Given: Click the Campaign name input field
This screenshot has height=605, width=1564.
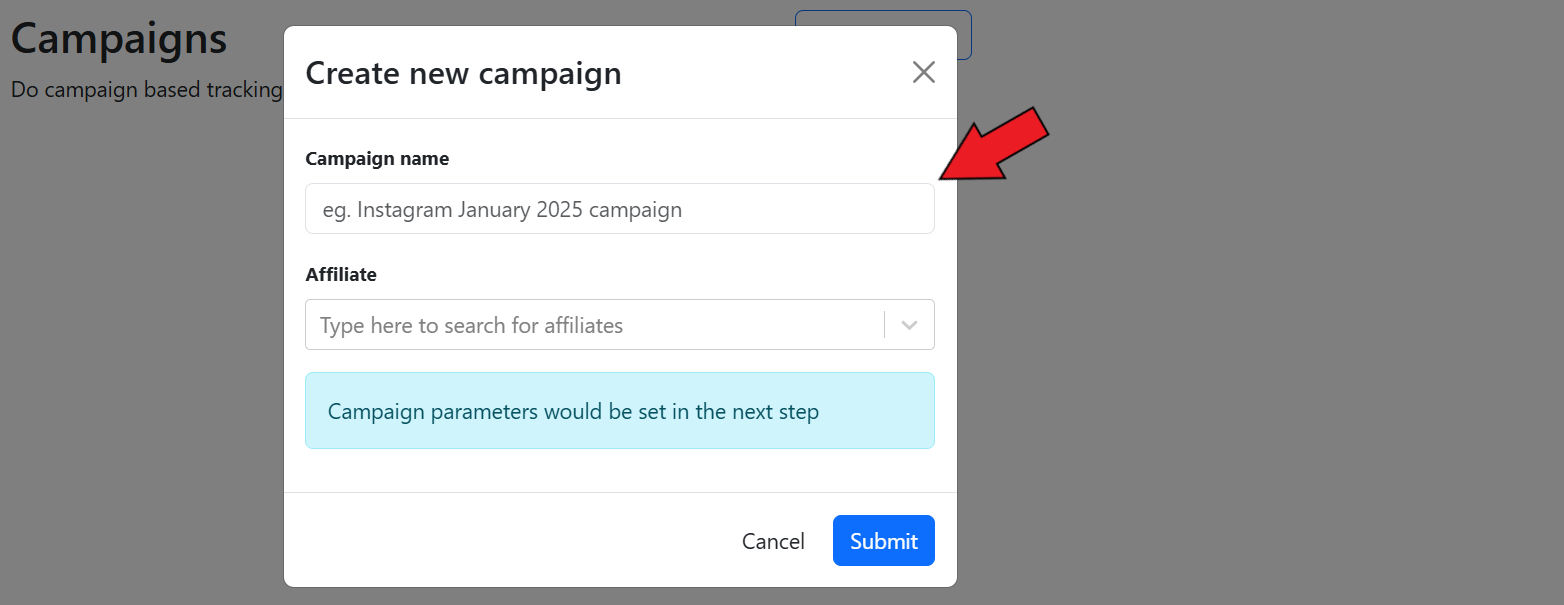Looking at the screenshot, I should 619,209.
